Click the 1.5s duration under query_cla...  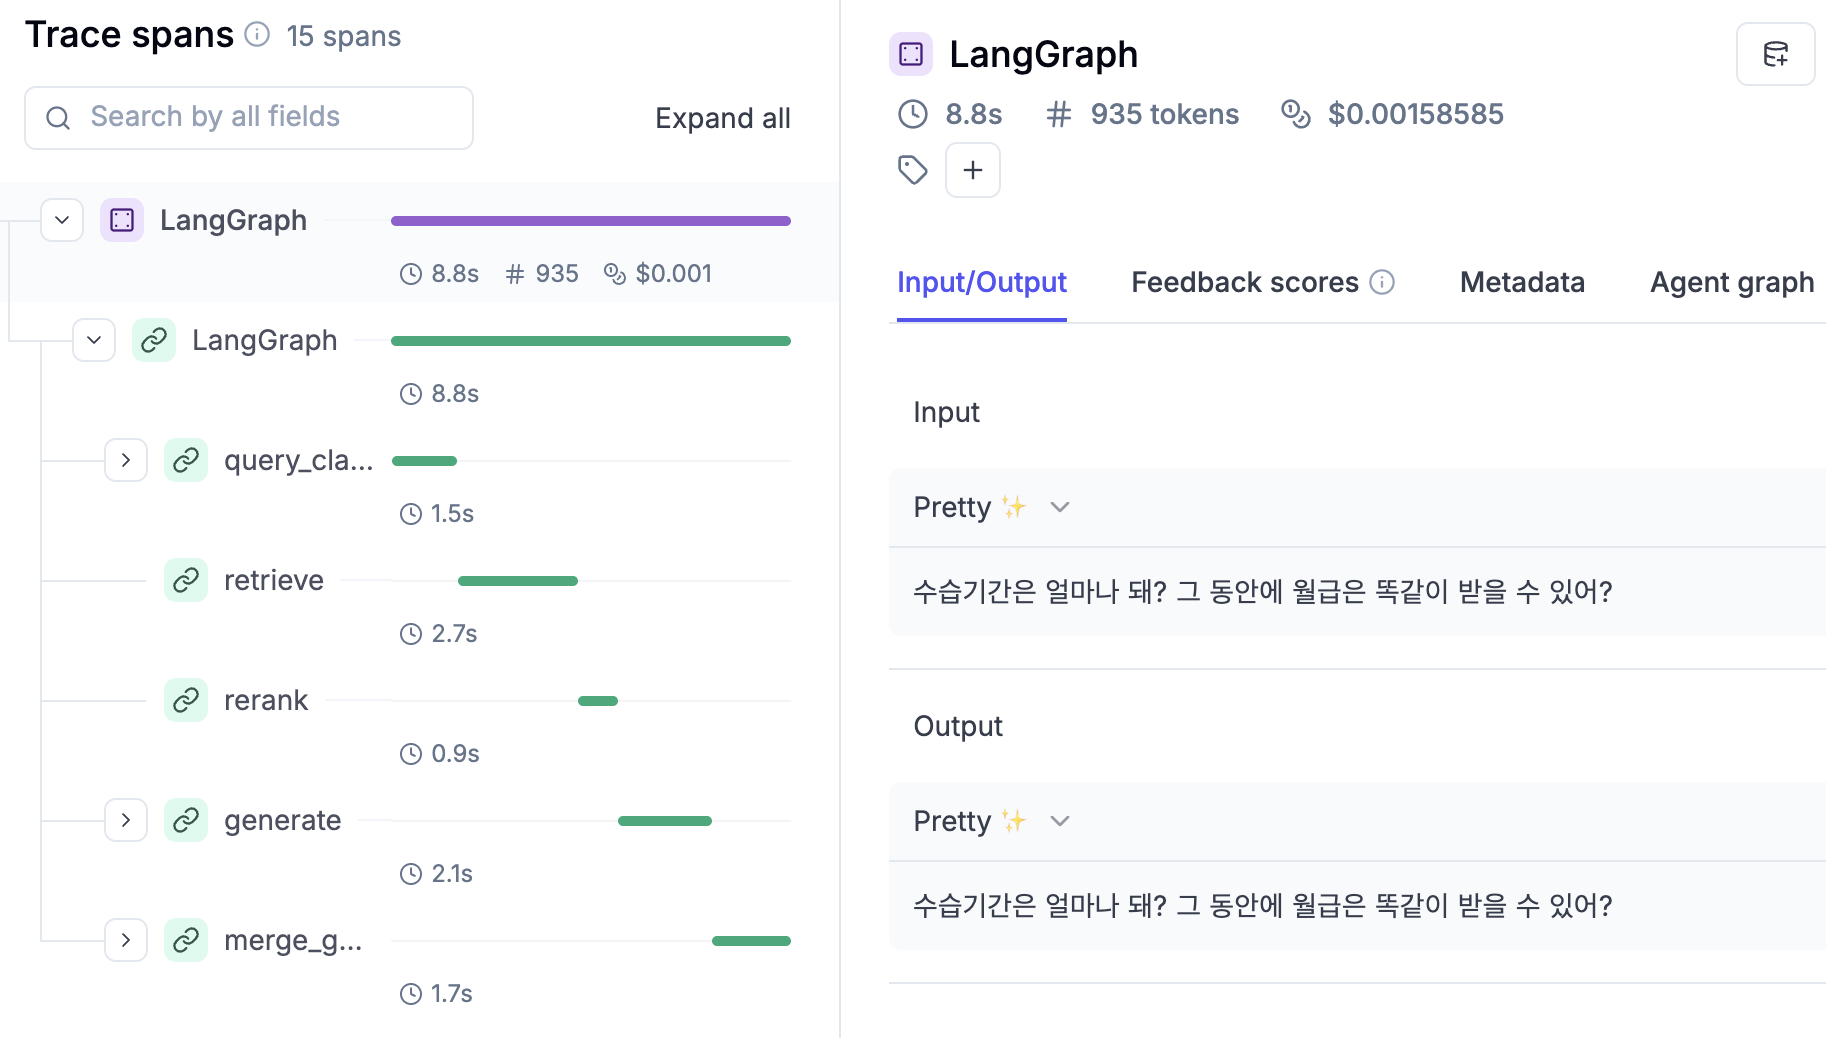click(x=452, y=514)
